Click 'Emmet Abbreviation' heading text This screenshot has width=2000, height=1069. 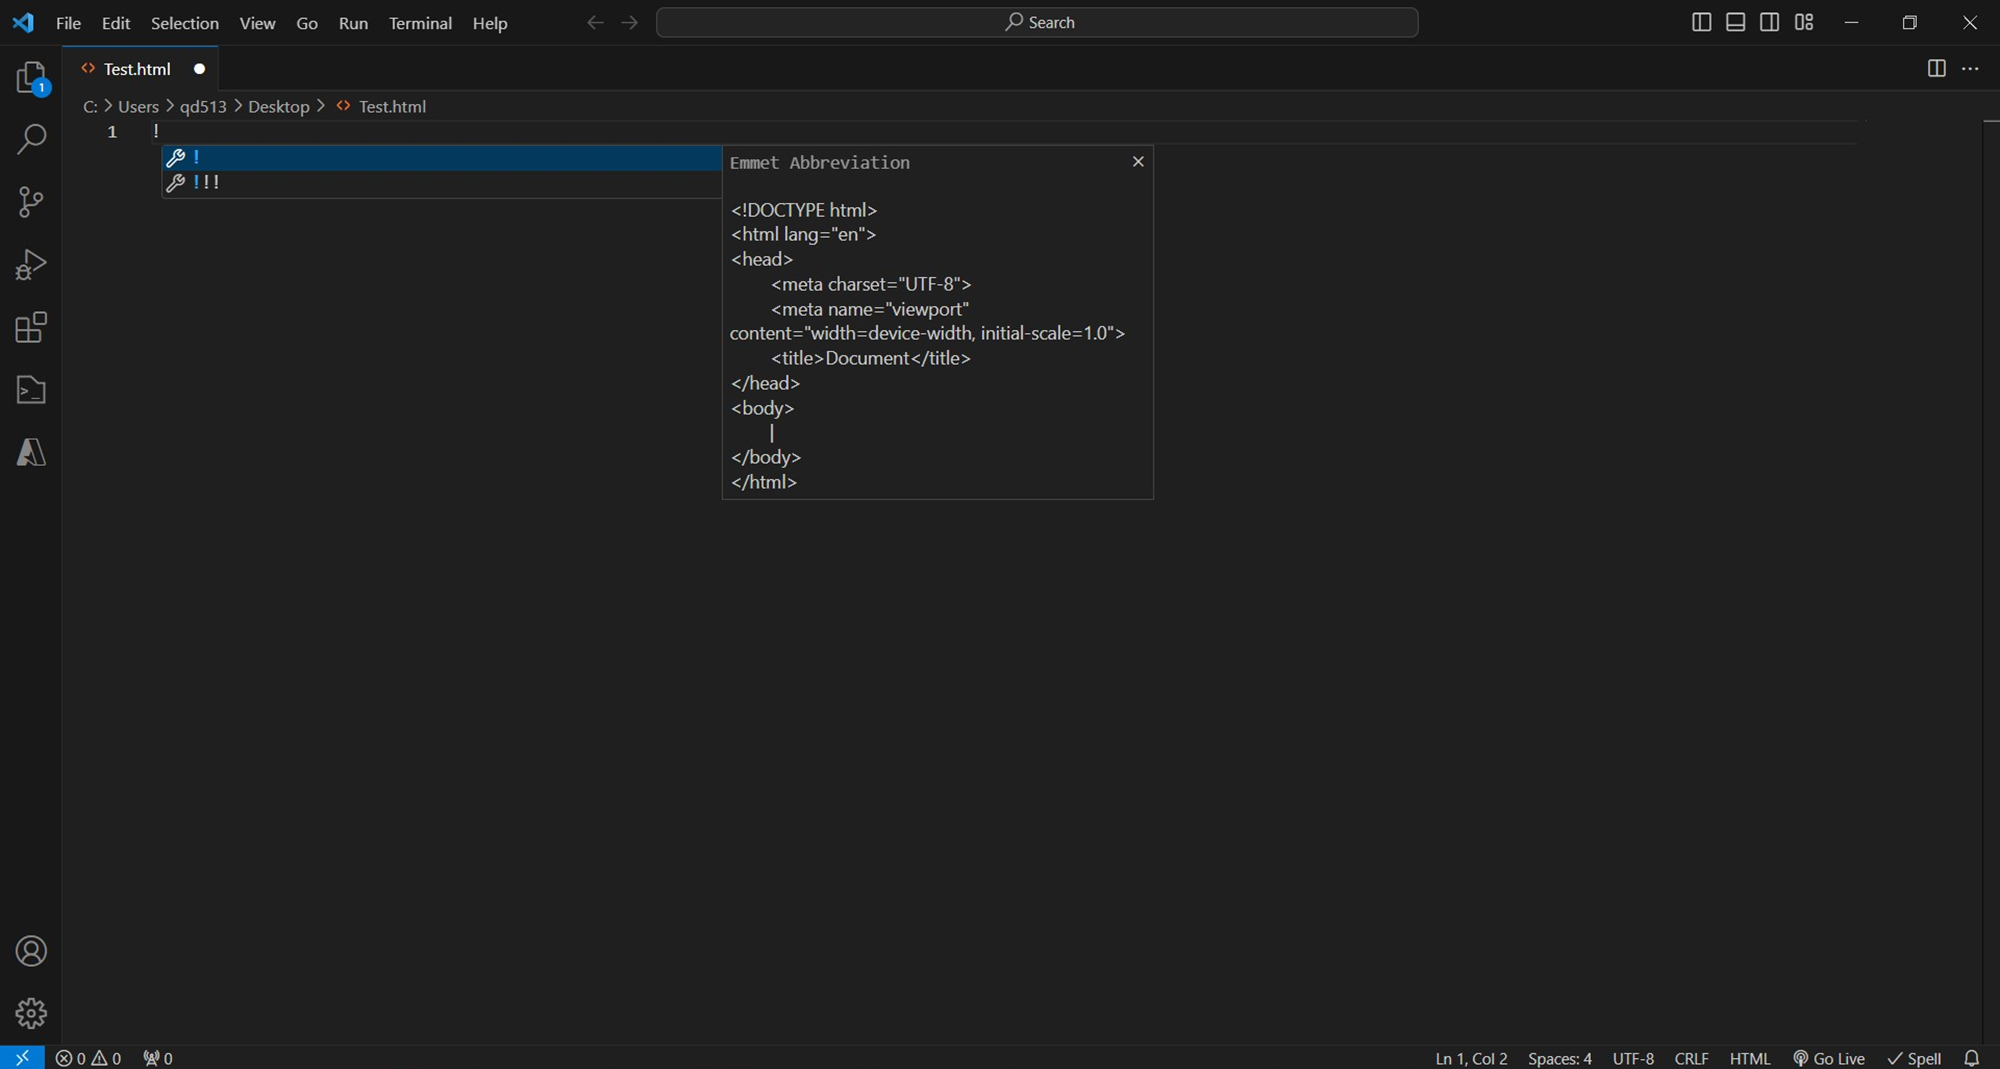819,163
